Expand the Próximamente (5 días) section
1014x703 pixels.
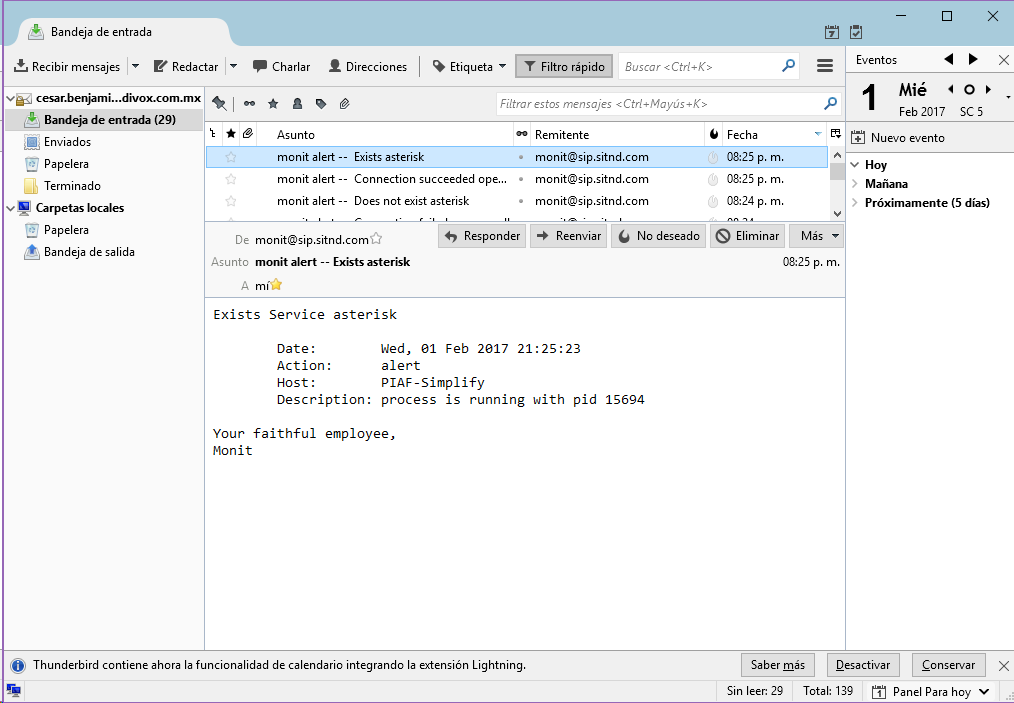coord(855,202)
